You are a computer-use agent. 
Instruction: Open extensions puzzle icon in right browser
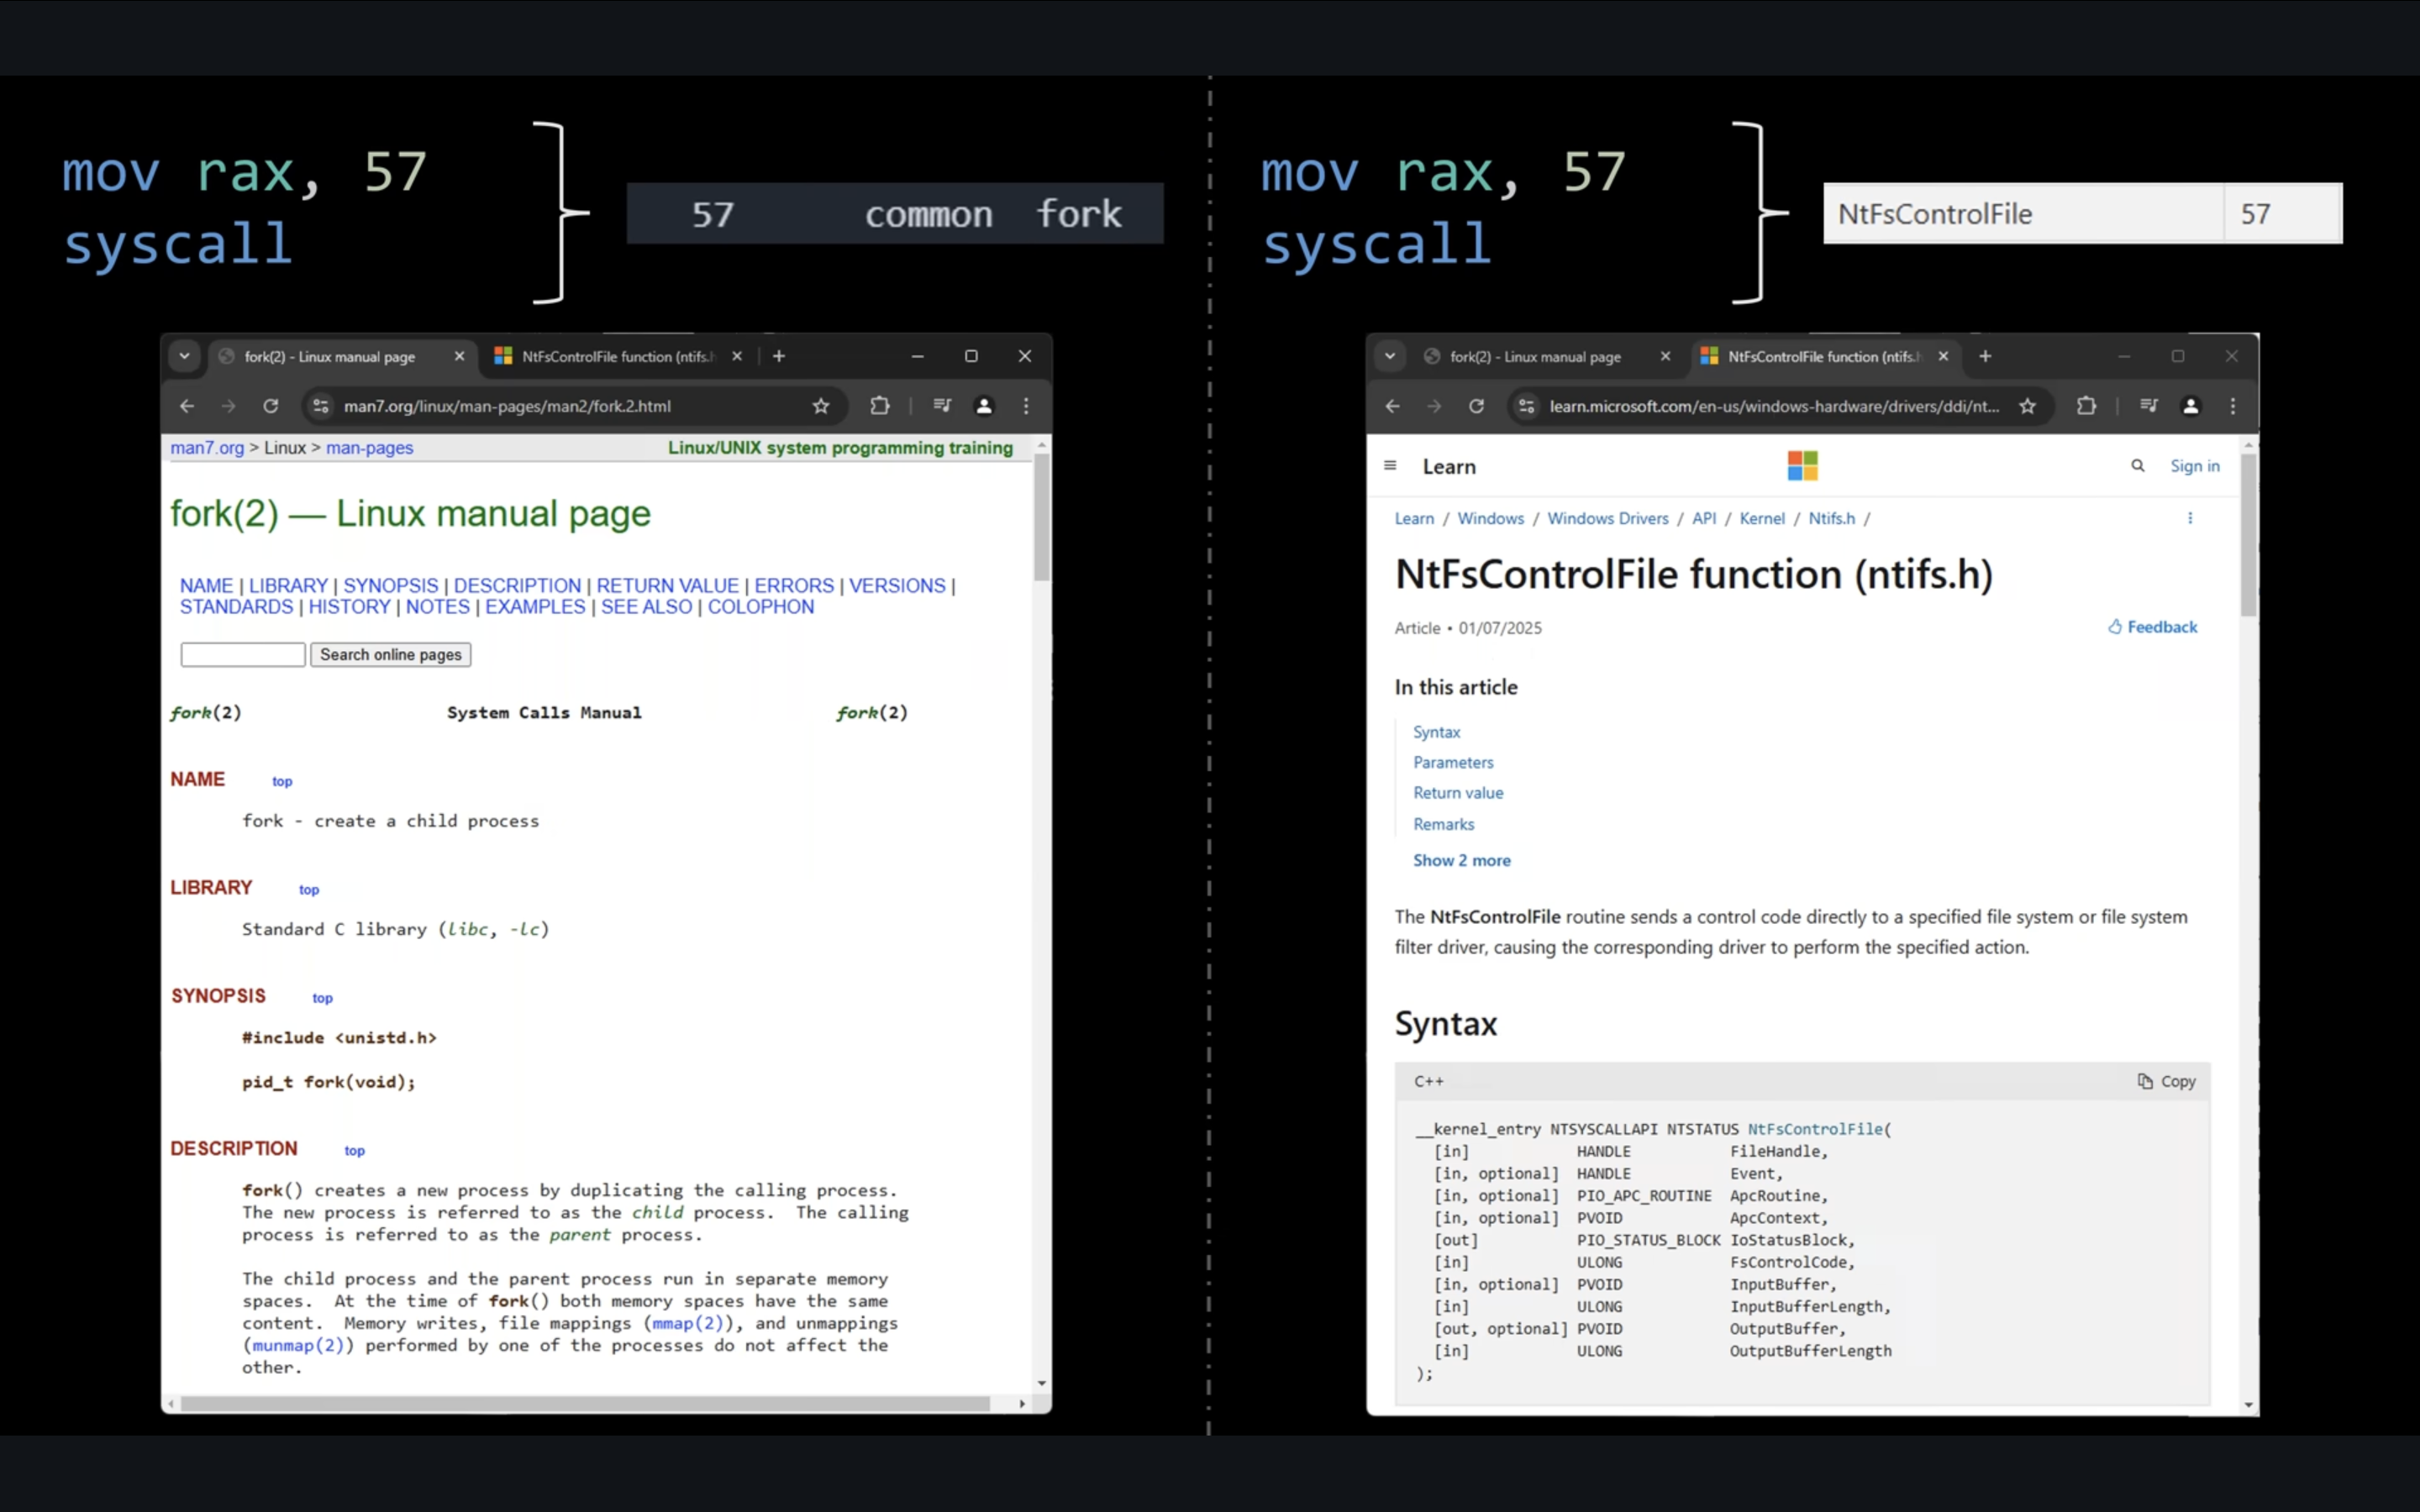(x=2086, y=406)
